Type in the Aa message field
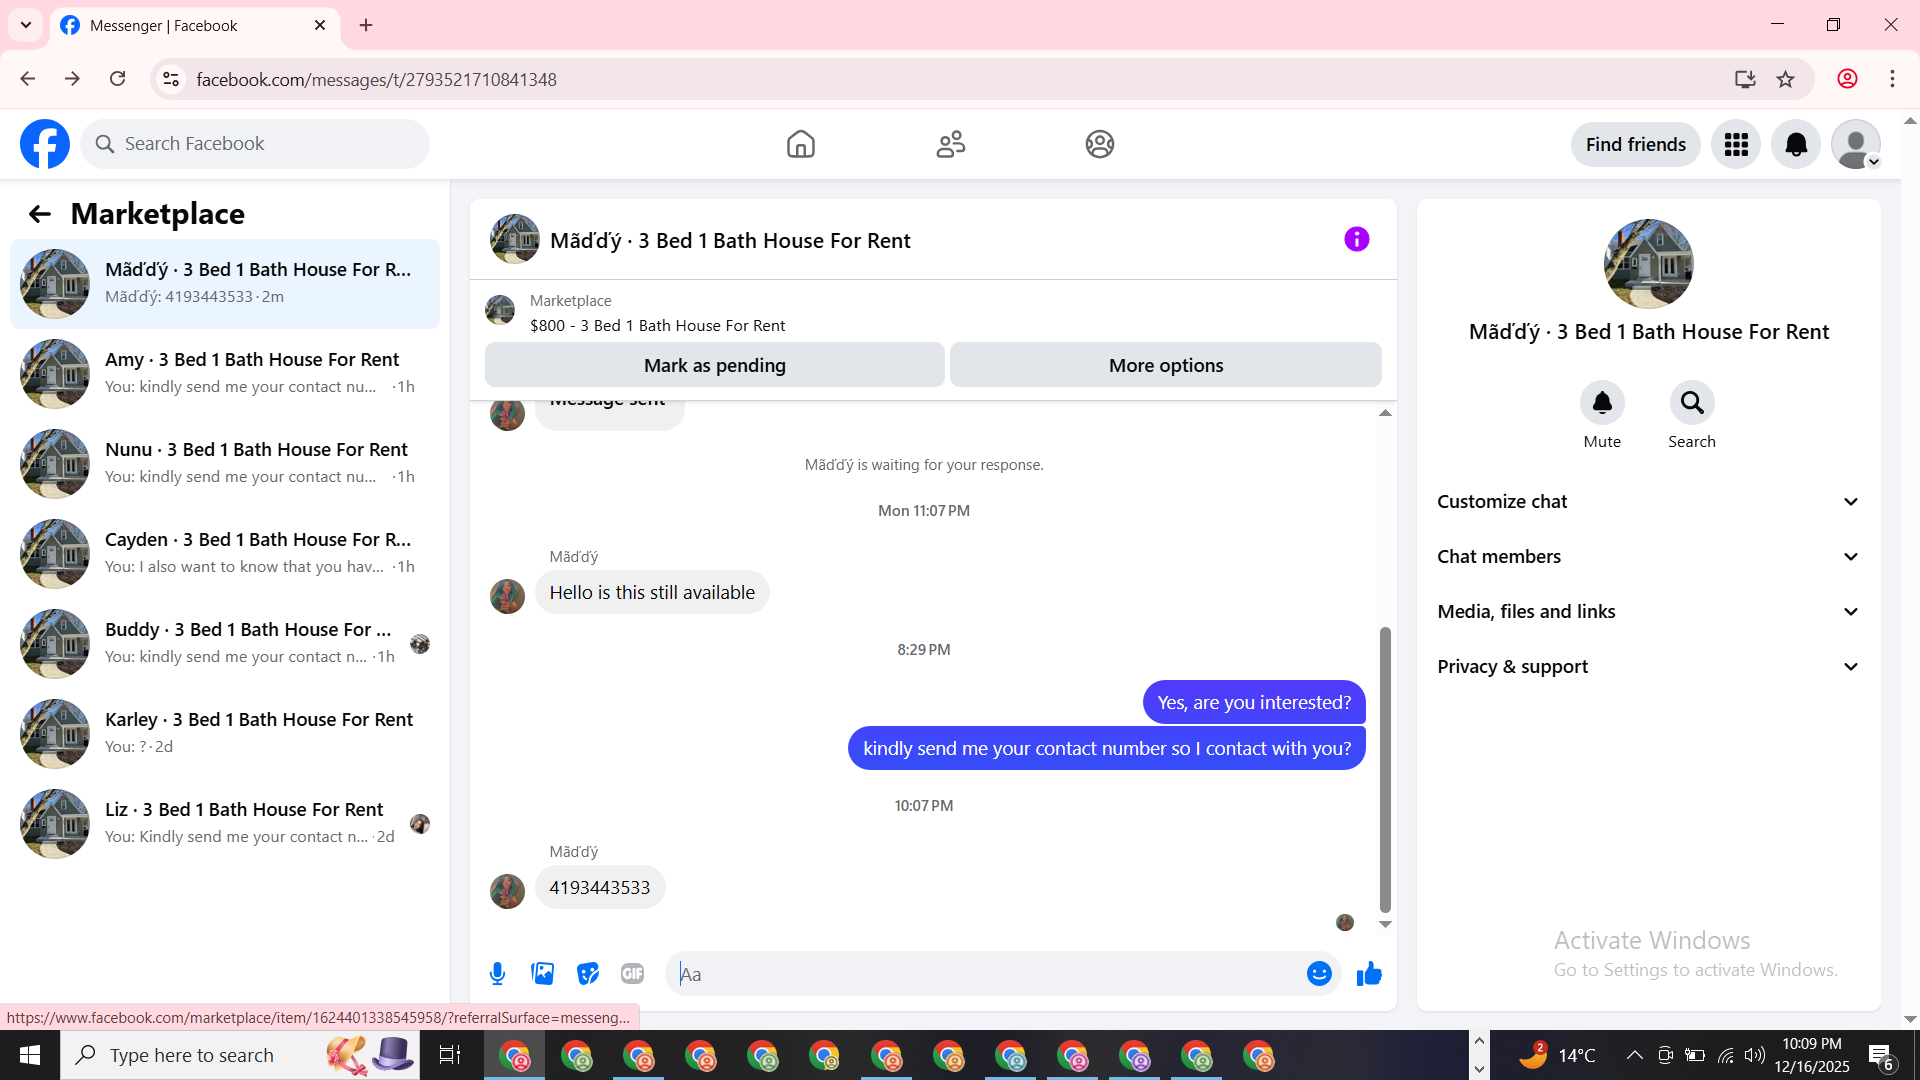Image resolution: width=1920 pixels, height=1080 pixels. pyautogui.click(x=985, y=974)
